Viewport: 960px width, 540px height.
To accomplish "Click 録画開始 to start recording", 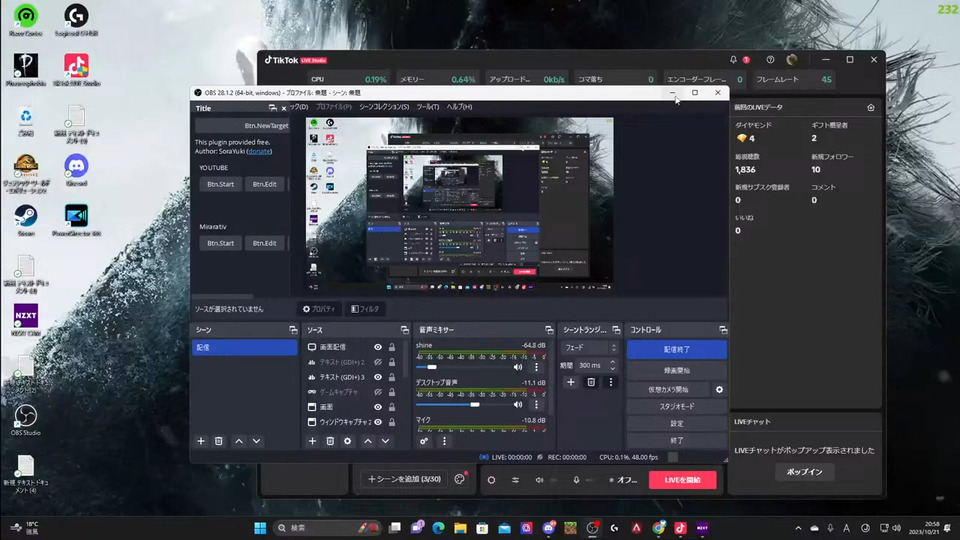I will [x=677, y=370].
